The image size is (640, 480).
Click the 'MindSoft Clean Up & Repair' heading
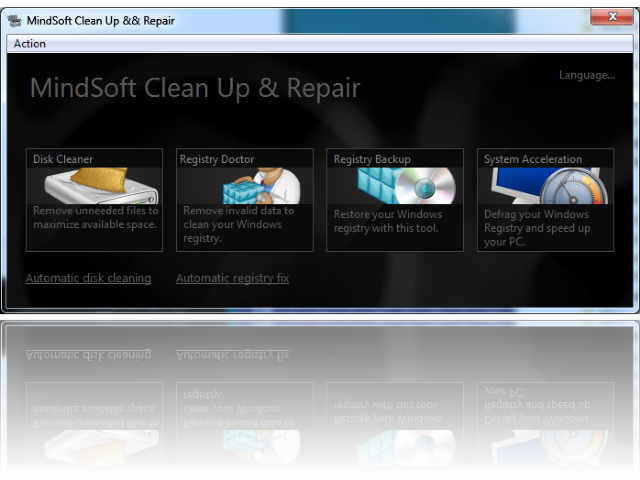pyautogui.click(x=195, y=88)
